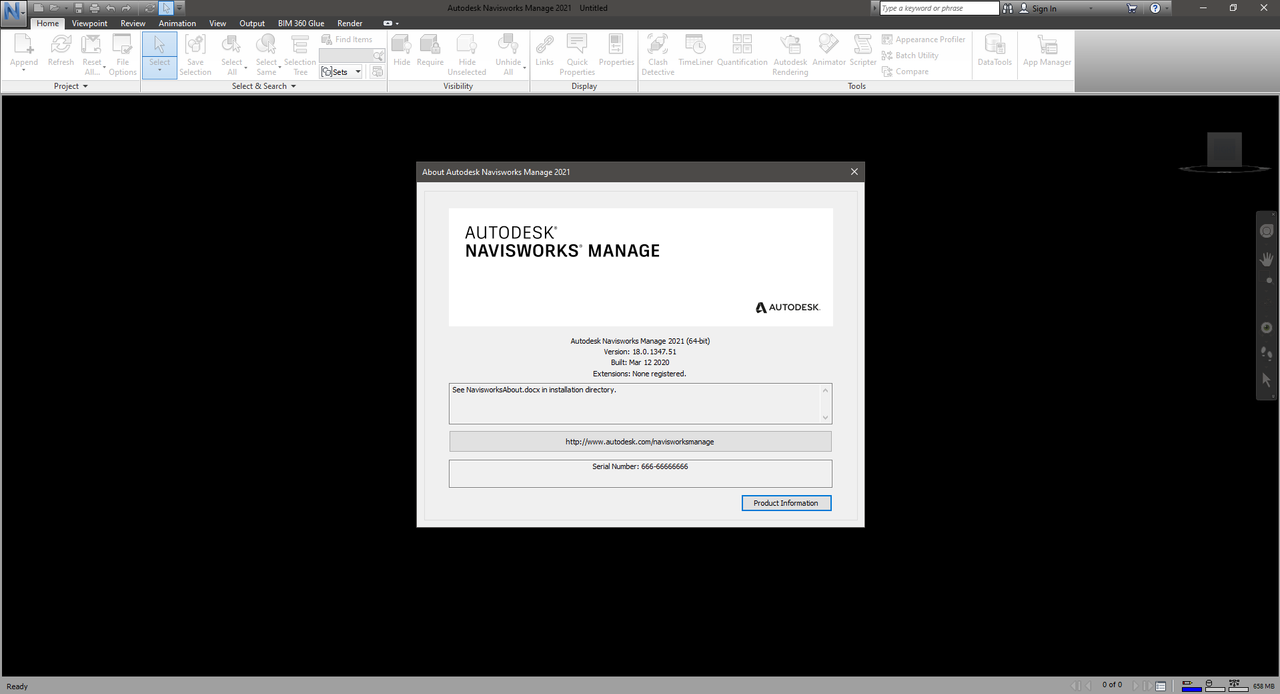Click the Print icon in quick access toolbar

[x=94, y=8]
